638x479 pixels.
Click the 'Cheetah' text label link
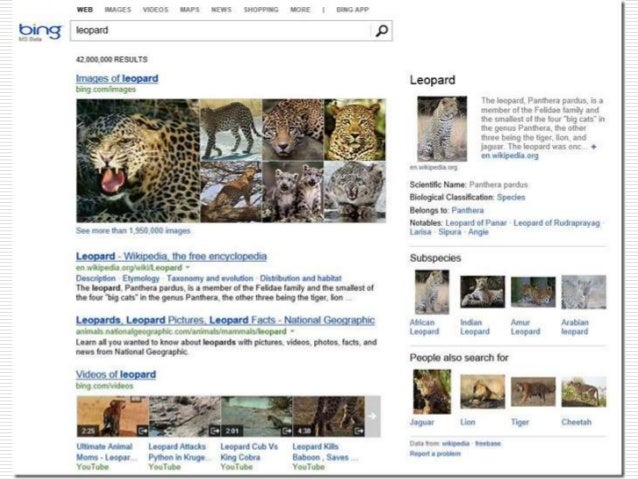click(576, 422)
